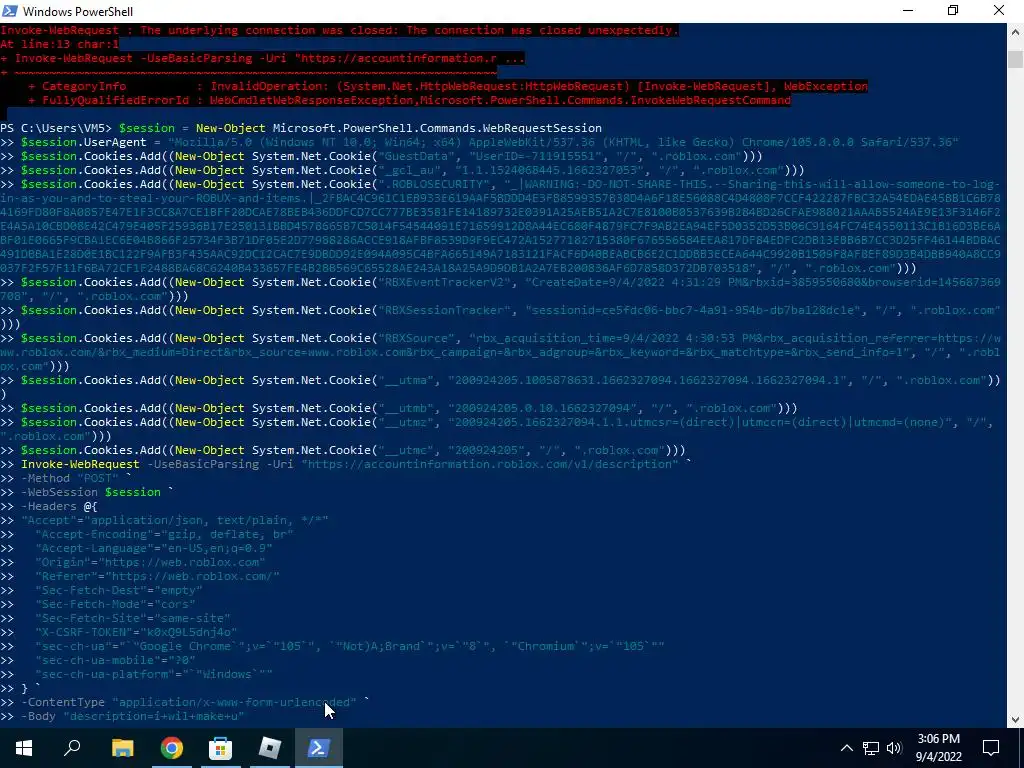The image size is (1024, 768).
Task: Click the -Method "POST" line
Action: [76, 478]
